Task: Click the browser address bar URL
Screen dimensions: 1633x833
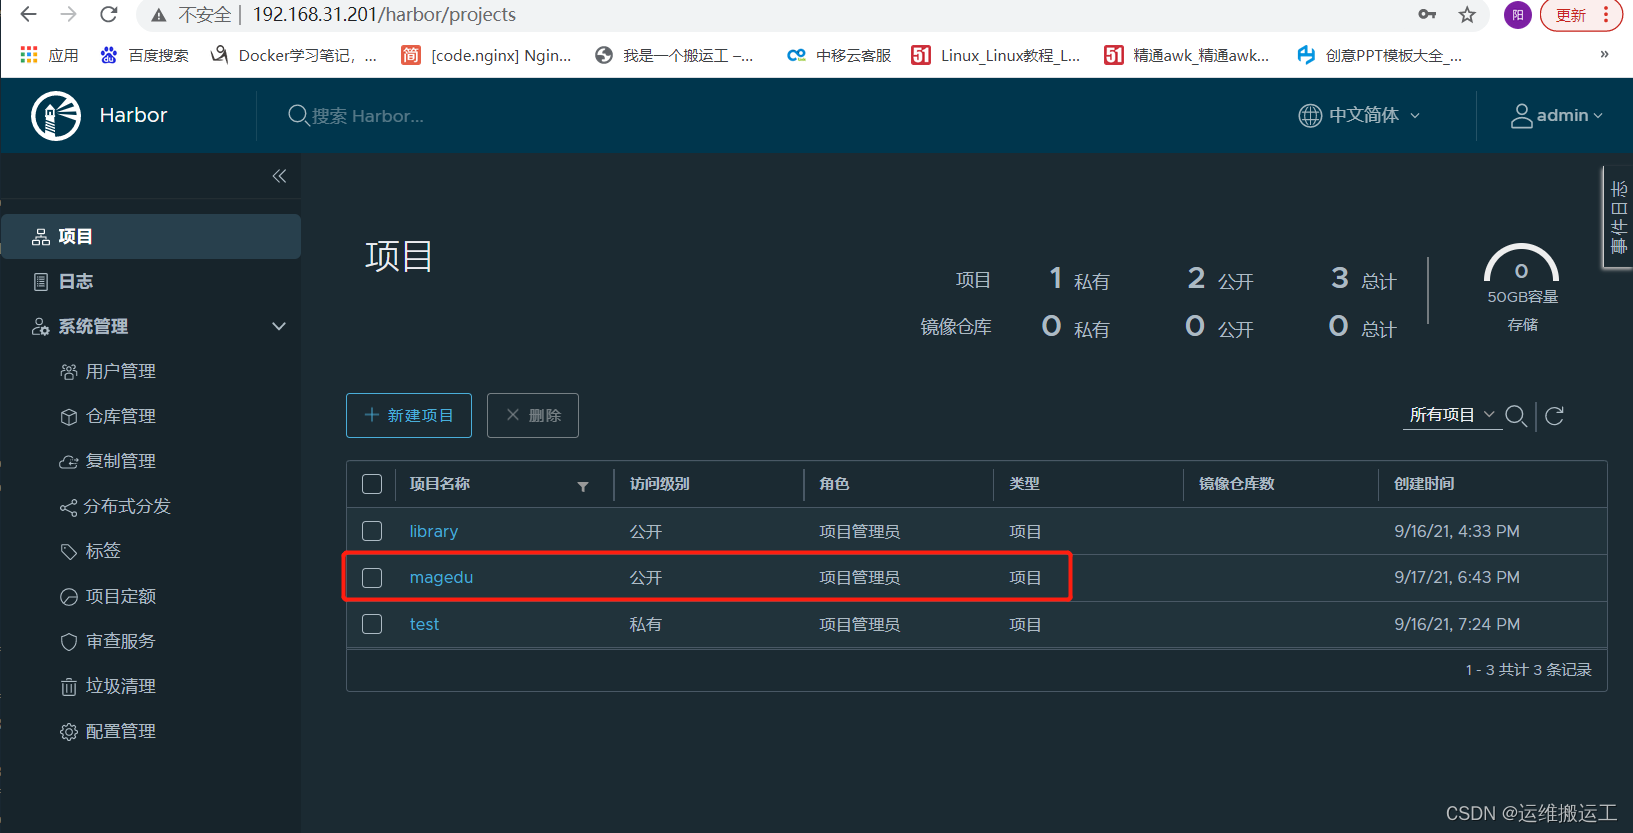Action: click(384, 15)
